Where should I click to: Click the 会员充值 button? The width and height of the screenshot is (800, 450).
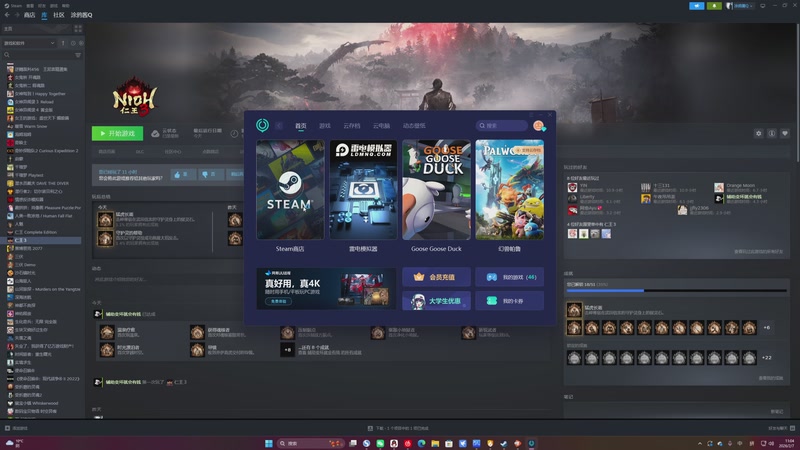click(x=436, y=277)
